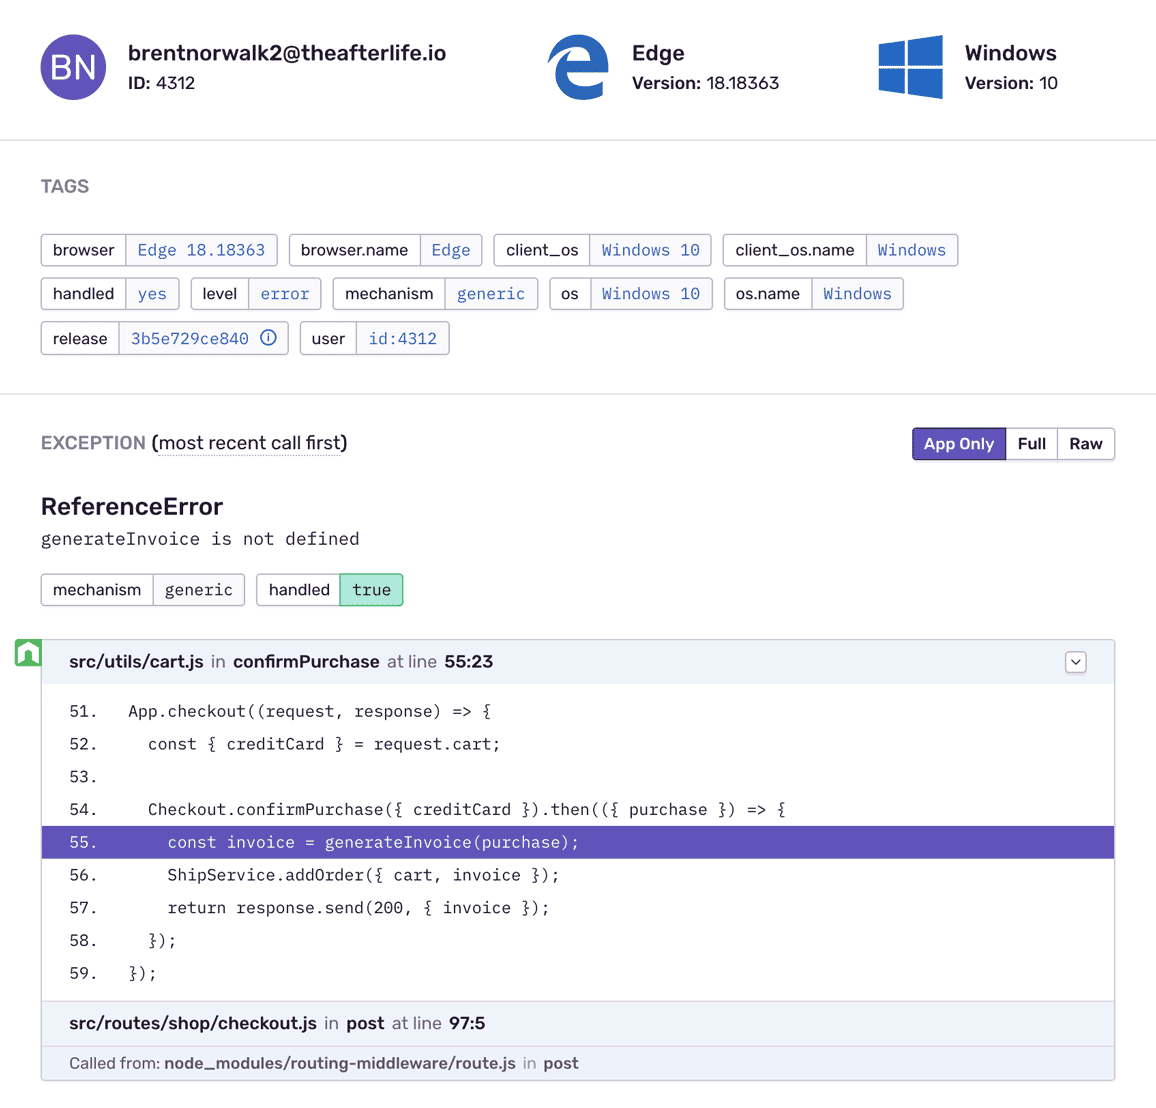The image size is (1156, 1108).
Task: Toggle most recent call first ordering
Action: (249, 443)
